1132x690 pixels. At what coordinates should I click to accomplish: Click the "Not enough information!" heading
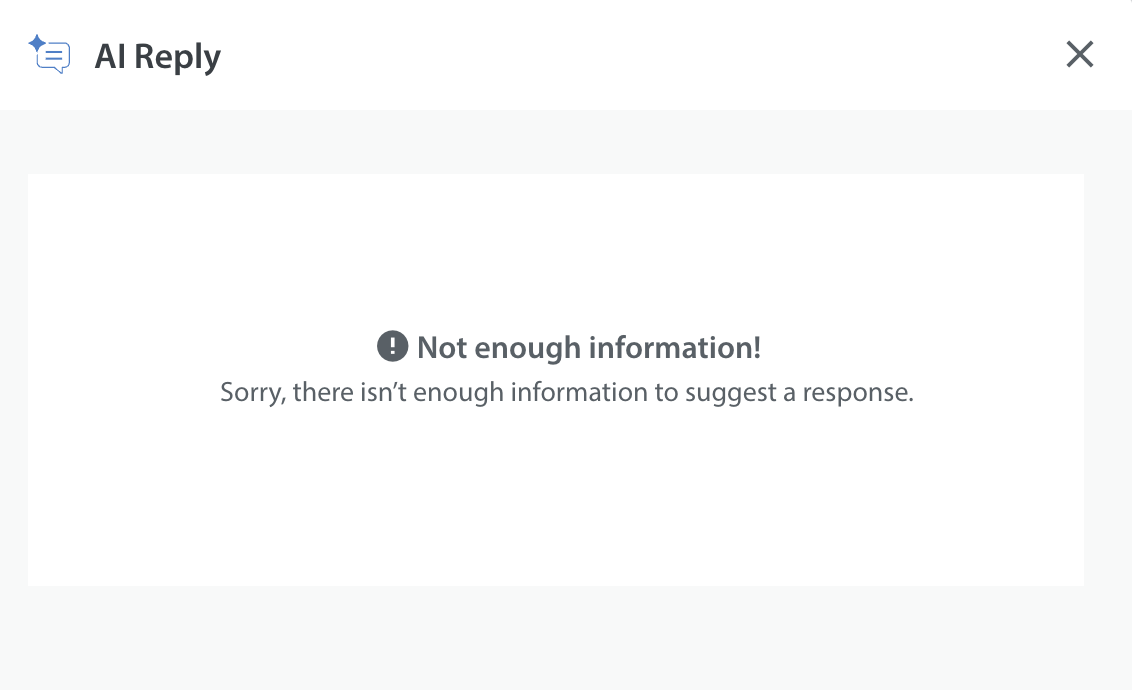[588, 348]
